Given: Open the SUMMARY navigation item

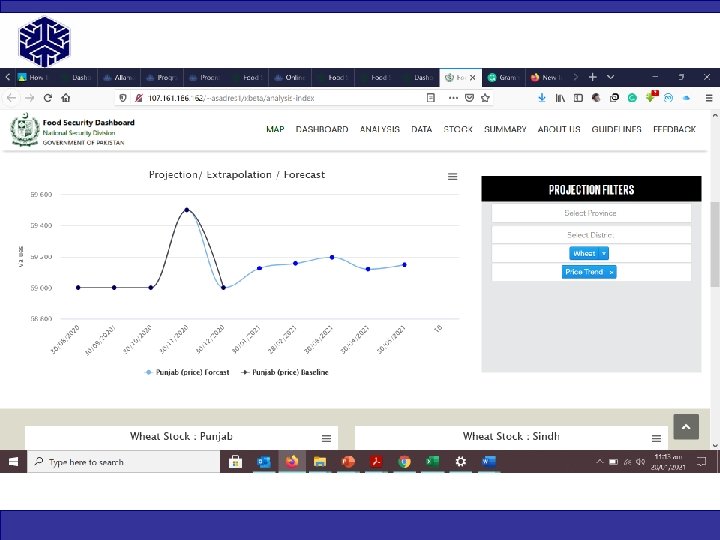Looking at the screenshot, I should click(505, 129).
